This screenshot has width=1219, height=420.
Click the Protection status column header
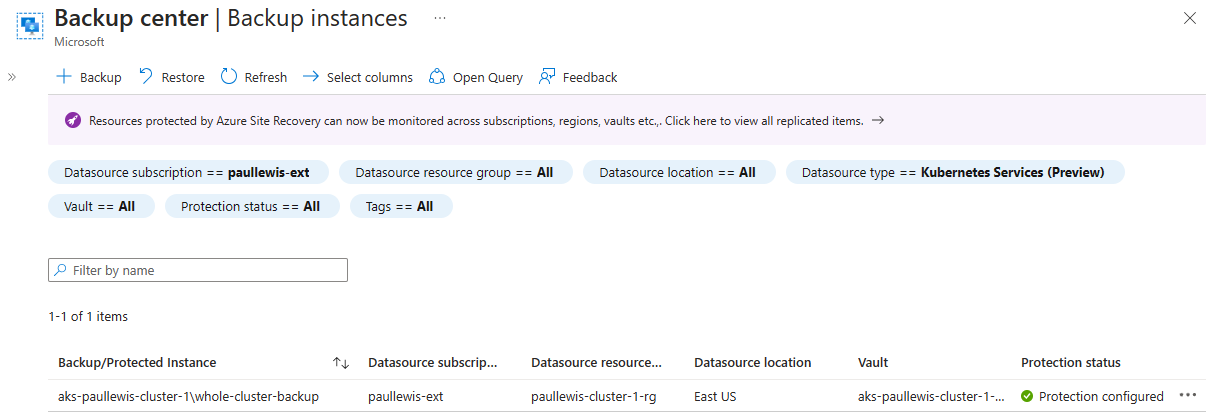[x=1071, y=362]
